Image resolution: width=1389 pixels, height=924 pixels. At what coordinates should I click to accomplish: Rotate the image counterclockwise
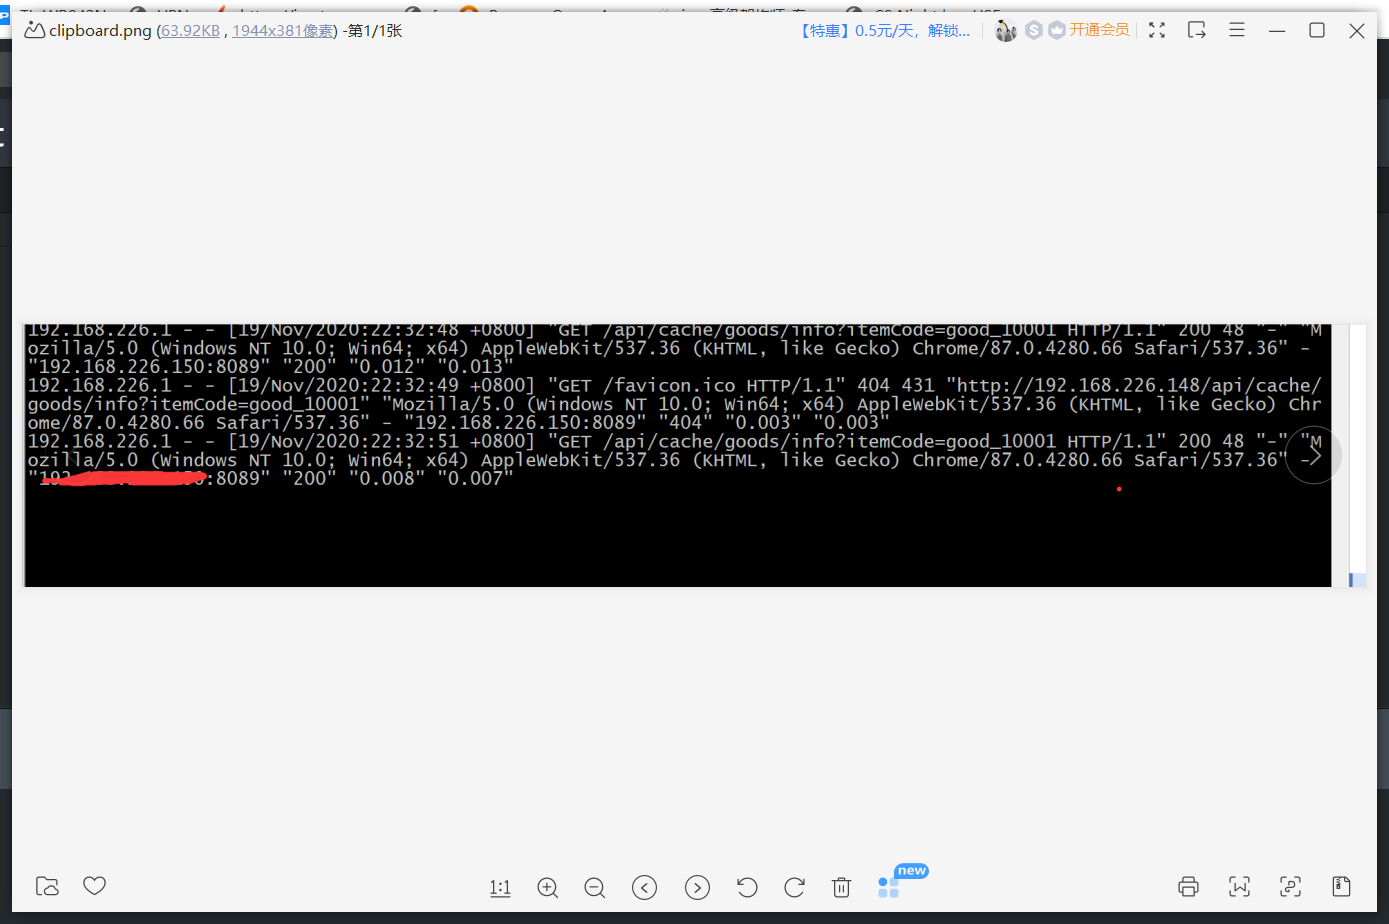point(746,887)
